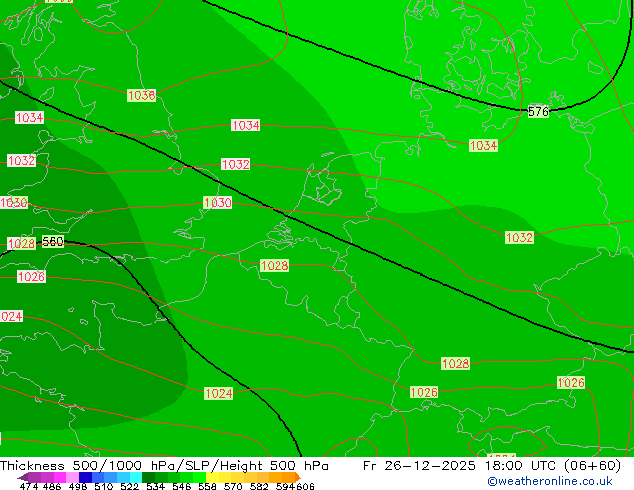Click the darkest green legend swatch above 534
The height and width of the screenshot is (490, 634).
coord(148,477)
